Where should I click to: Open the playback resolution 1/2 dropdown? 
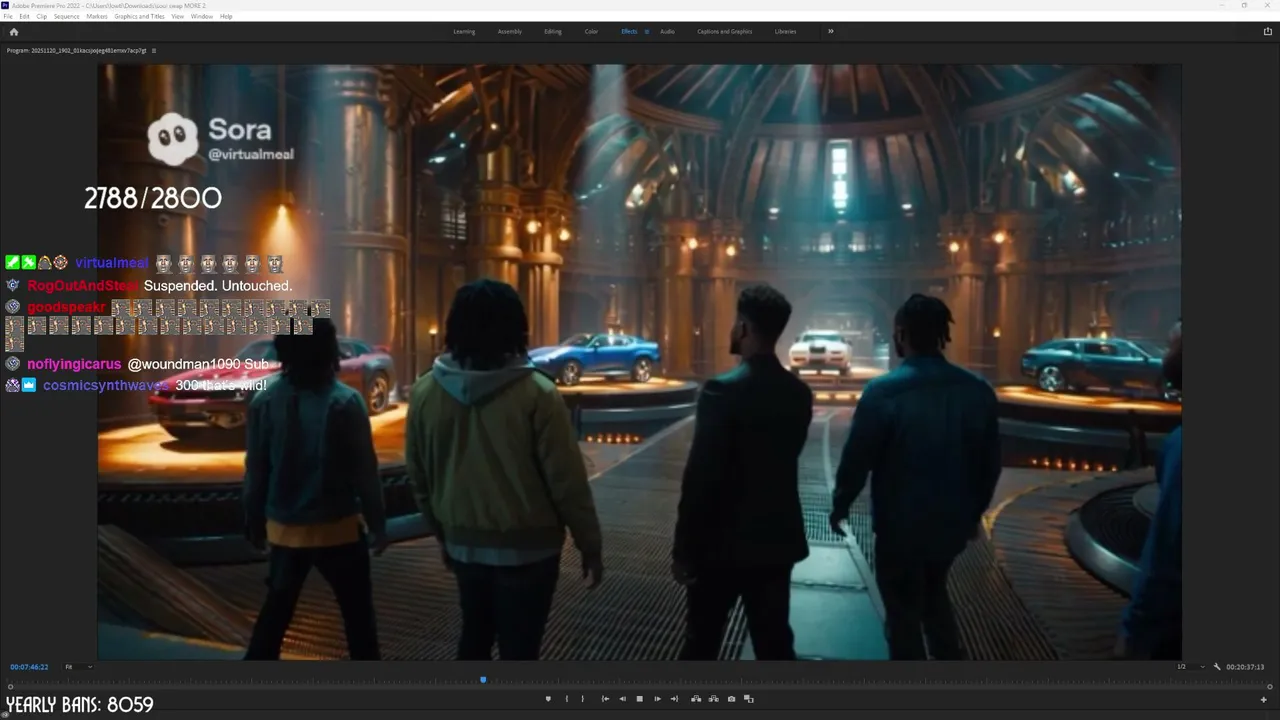tap(1192, 667)
